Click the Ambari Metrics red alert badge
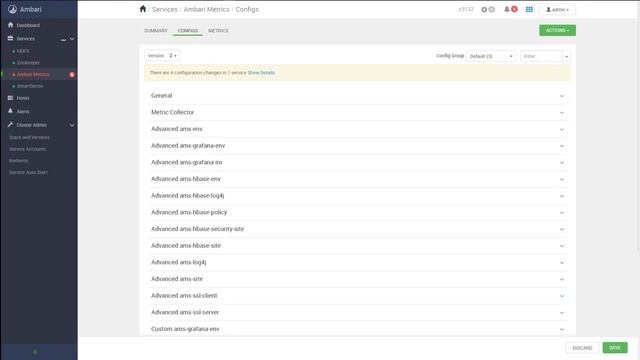Viewport: 640px width, 360px height. click(x=72, y=75)
